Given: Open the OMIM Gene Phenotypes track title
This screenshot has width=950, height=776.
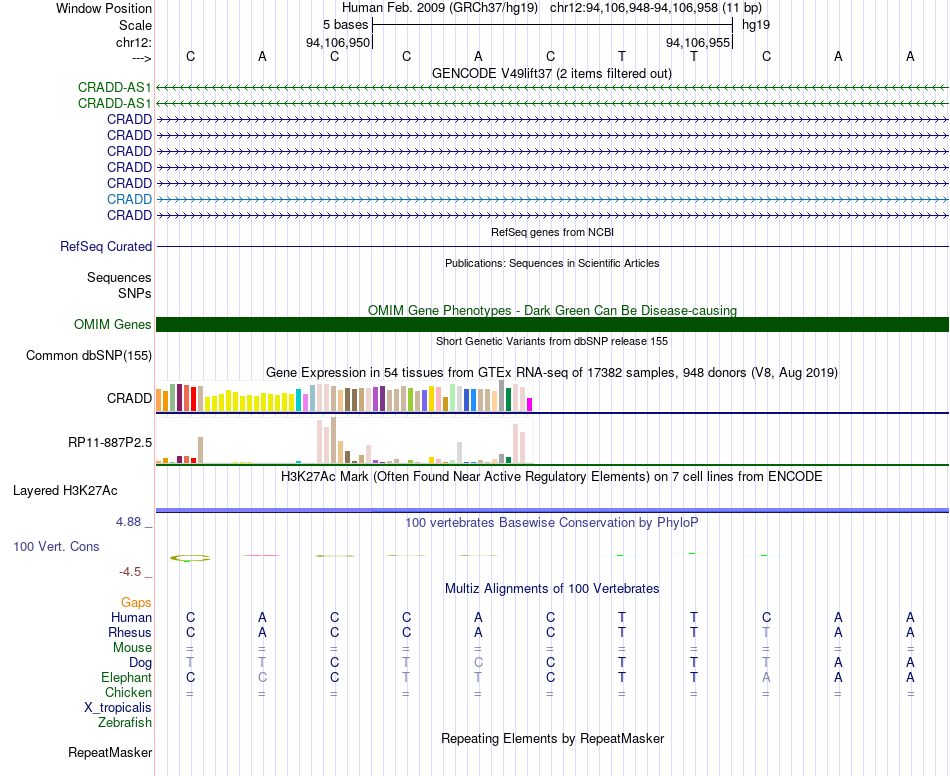Looking at the screenshot, I should 552,310.
